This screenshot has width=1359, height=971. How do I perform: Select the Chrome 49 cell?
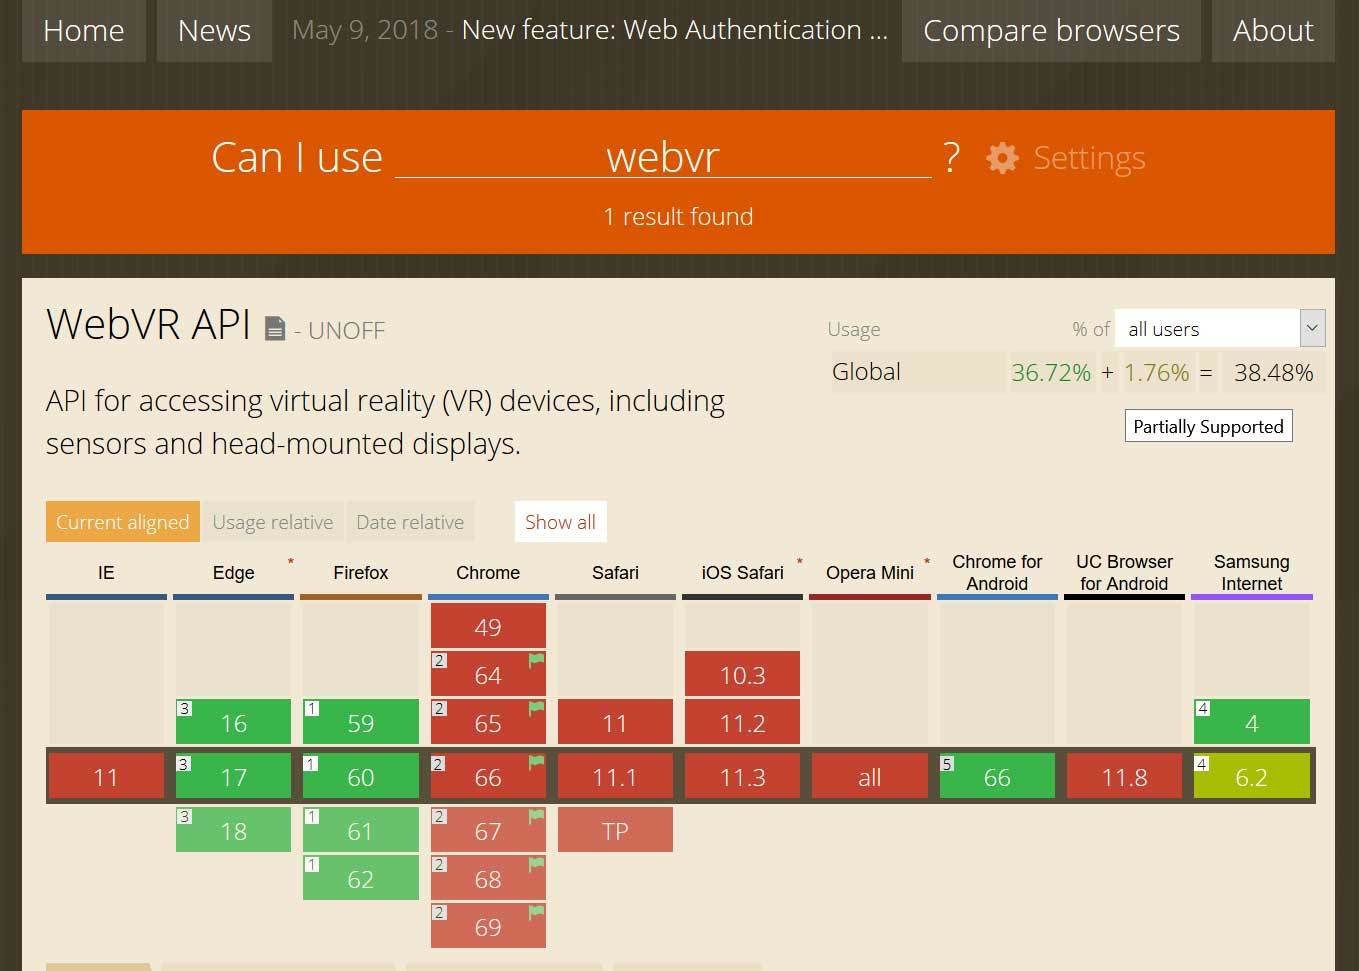488,627
